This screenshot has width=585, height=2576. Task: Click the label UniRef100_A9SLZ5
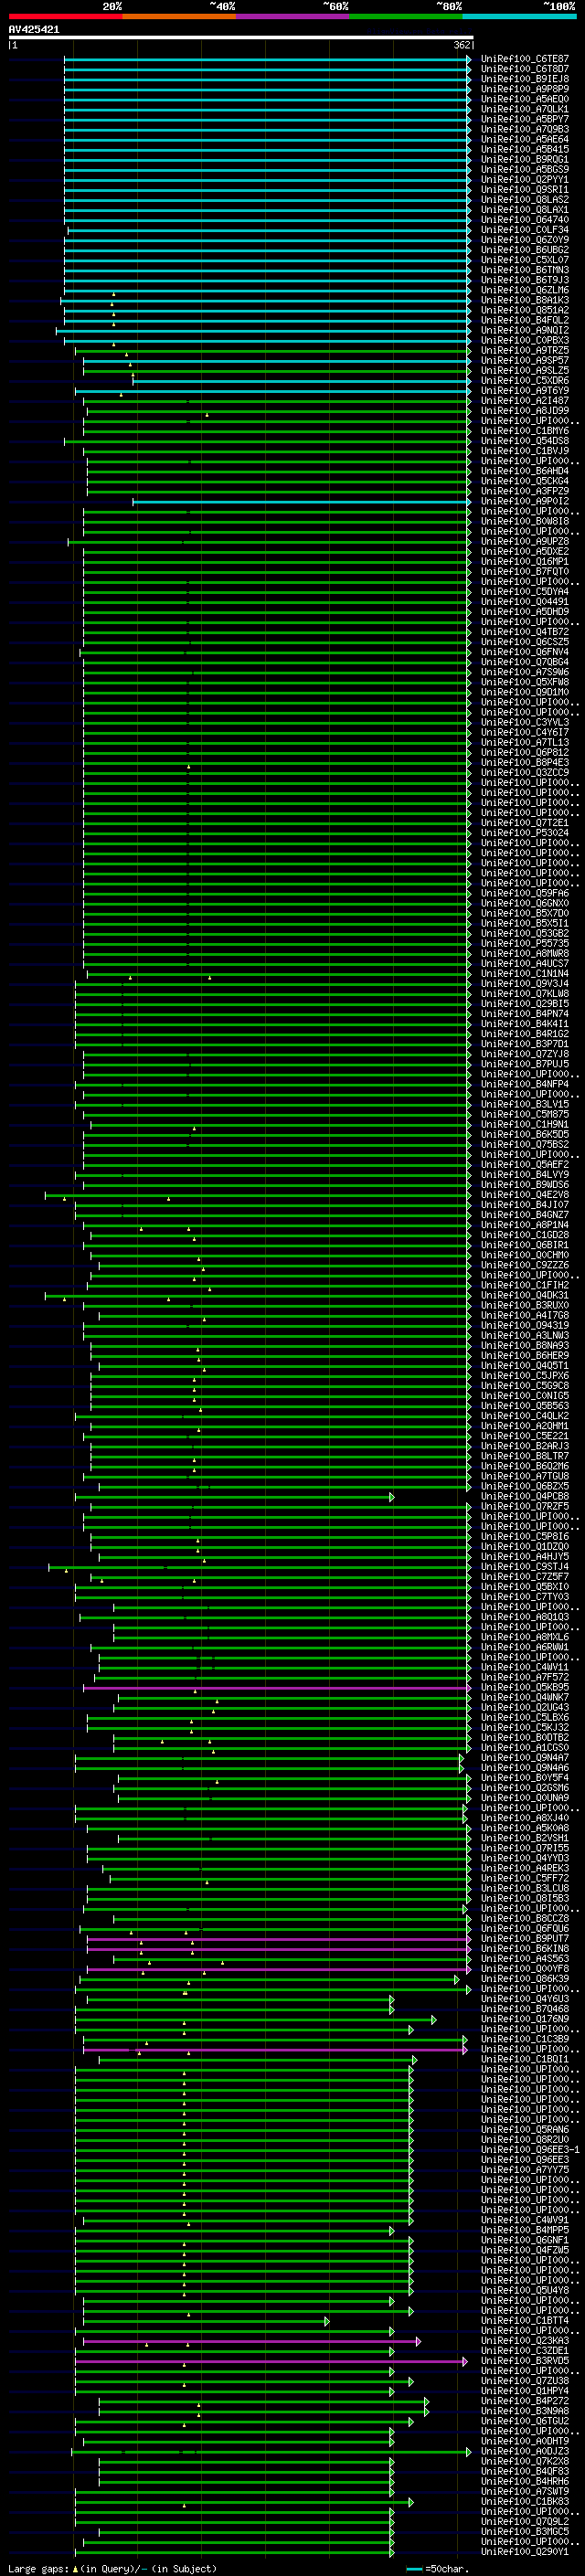coord(525,370)
